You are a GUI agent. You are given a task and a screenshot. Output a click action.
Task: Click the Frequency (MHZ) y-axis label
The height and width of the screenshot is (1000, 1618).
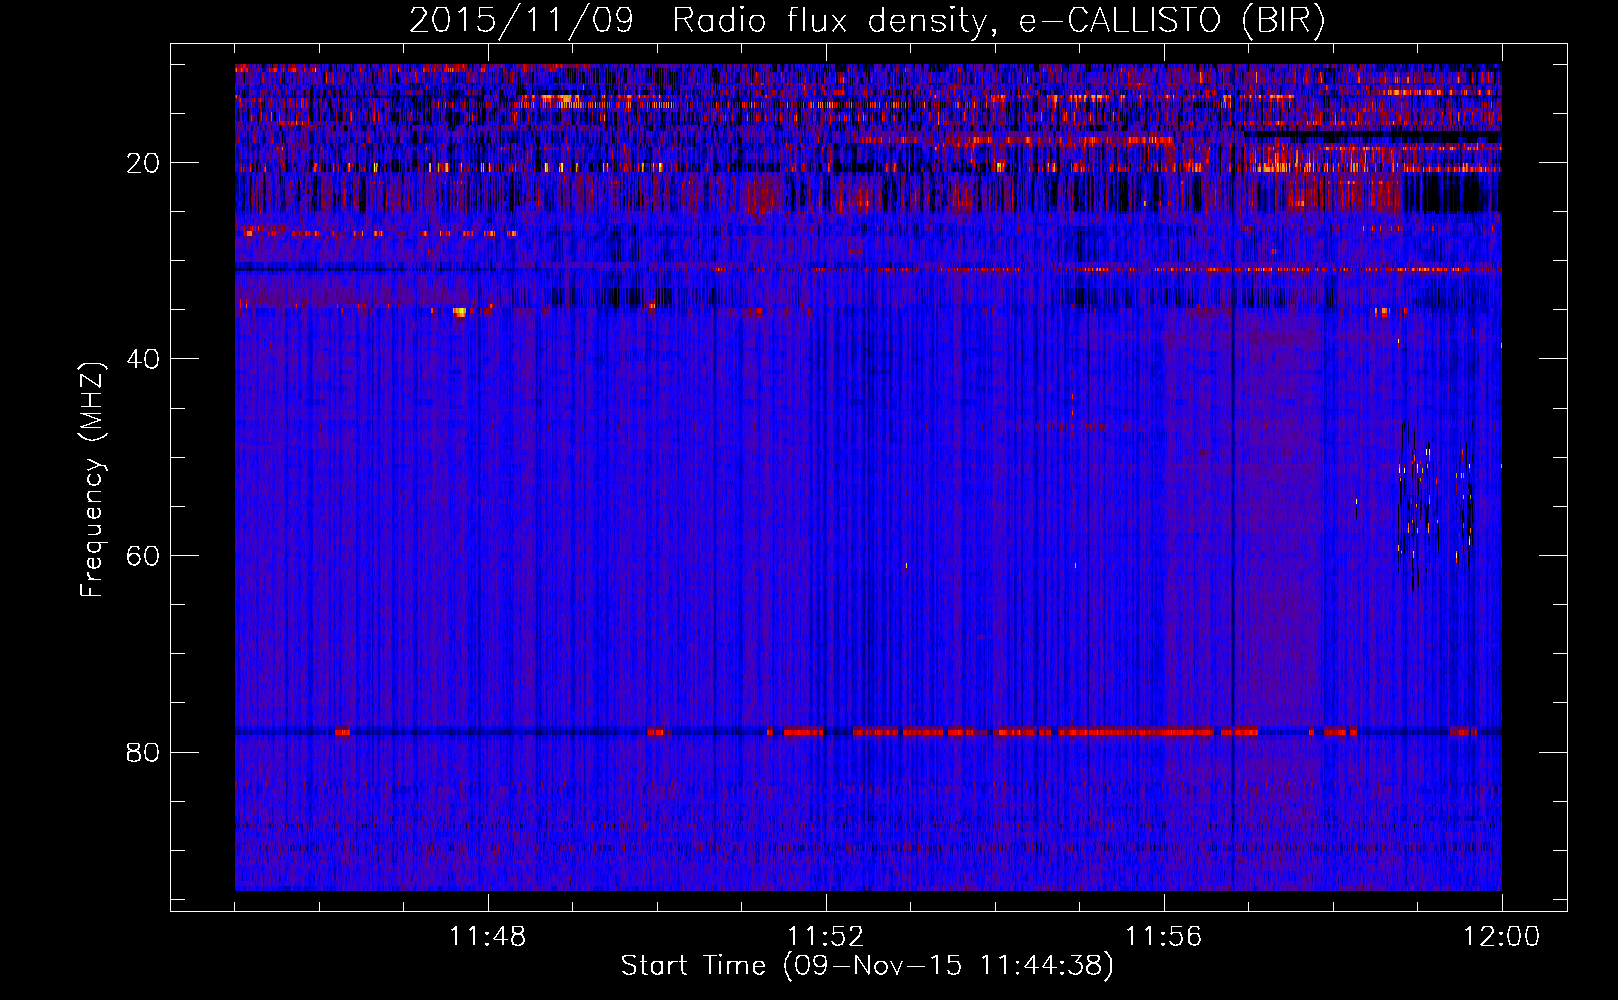tap(91, 480)
